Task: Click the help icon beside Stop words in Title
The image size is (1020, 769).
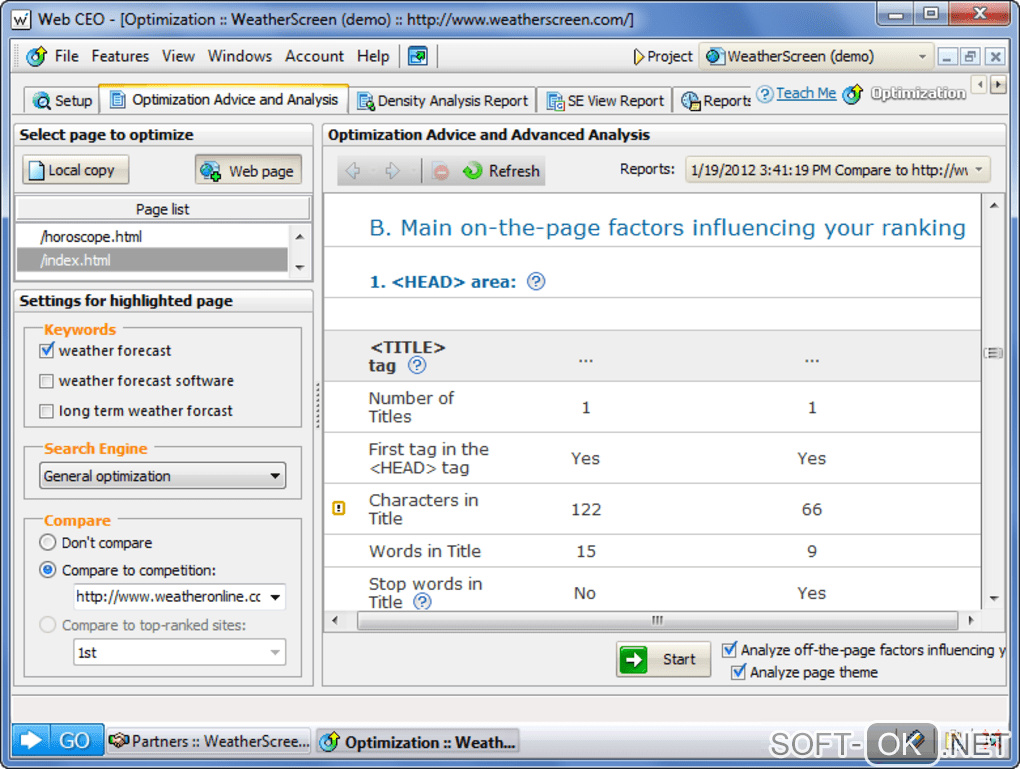Action: (x=422, y=602)
